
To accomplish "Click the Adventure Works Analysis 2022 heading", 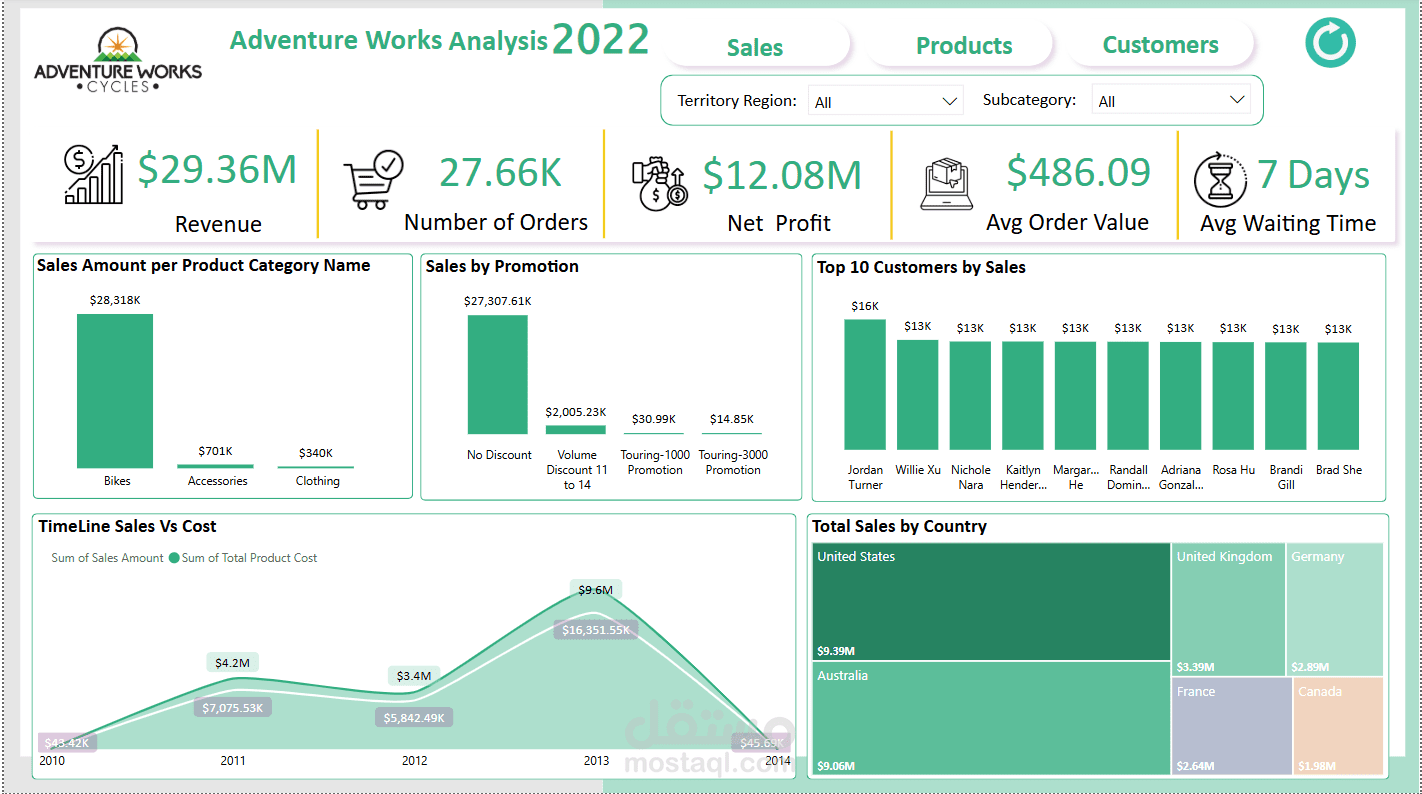I will (440, 40).
